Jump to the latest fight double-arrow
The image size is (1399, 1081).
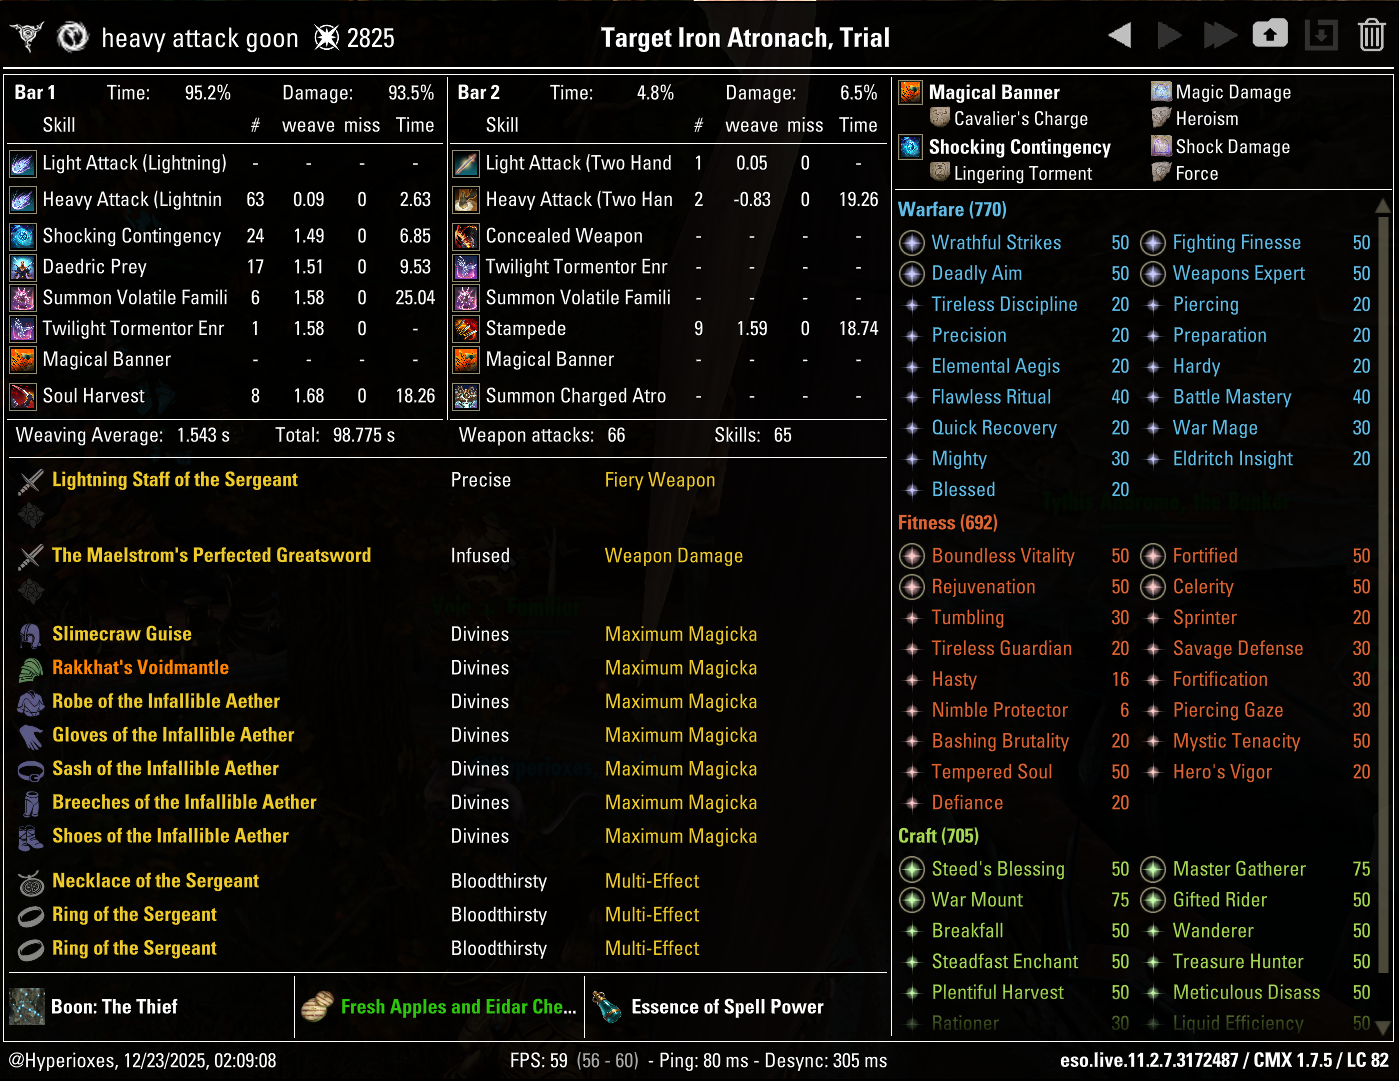pos(1219,36)
